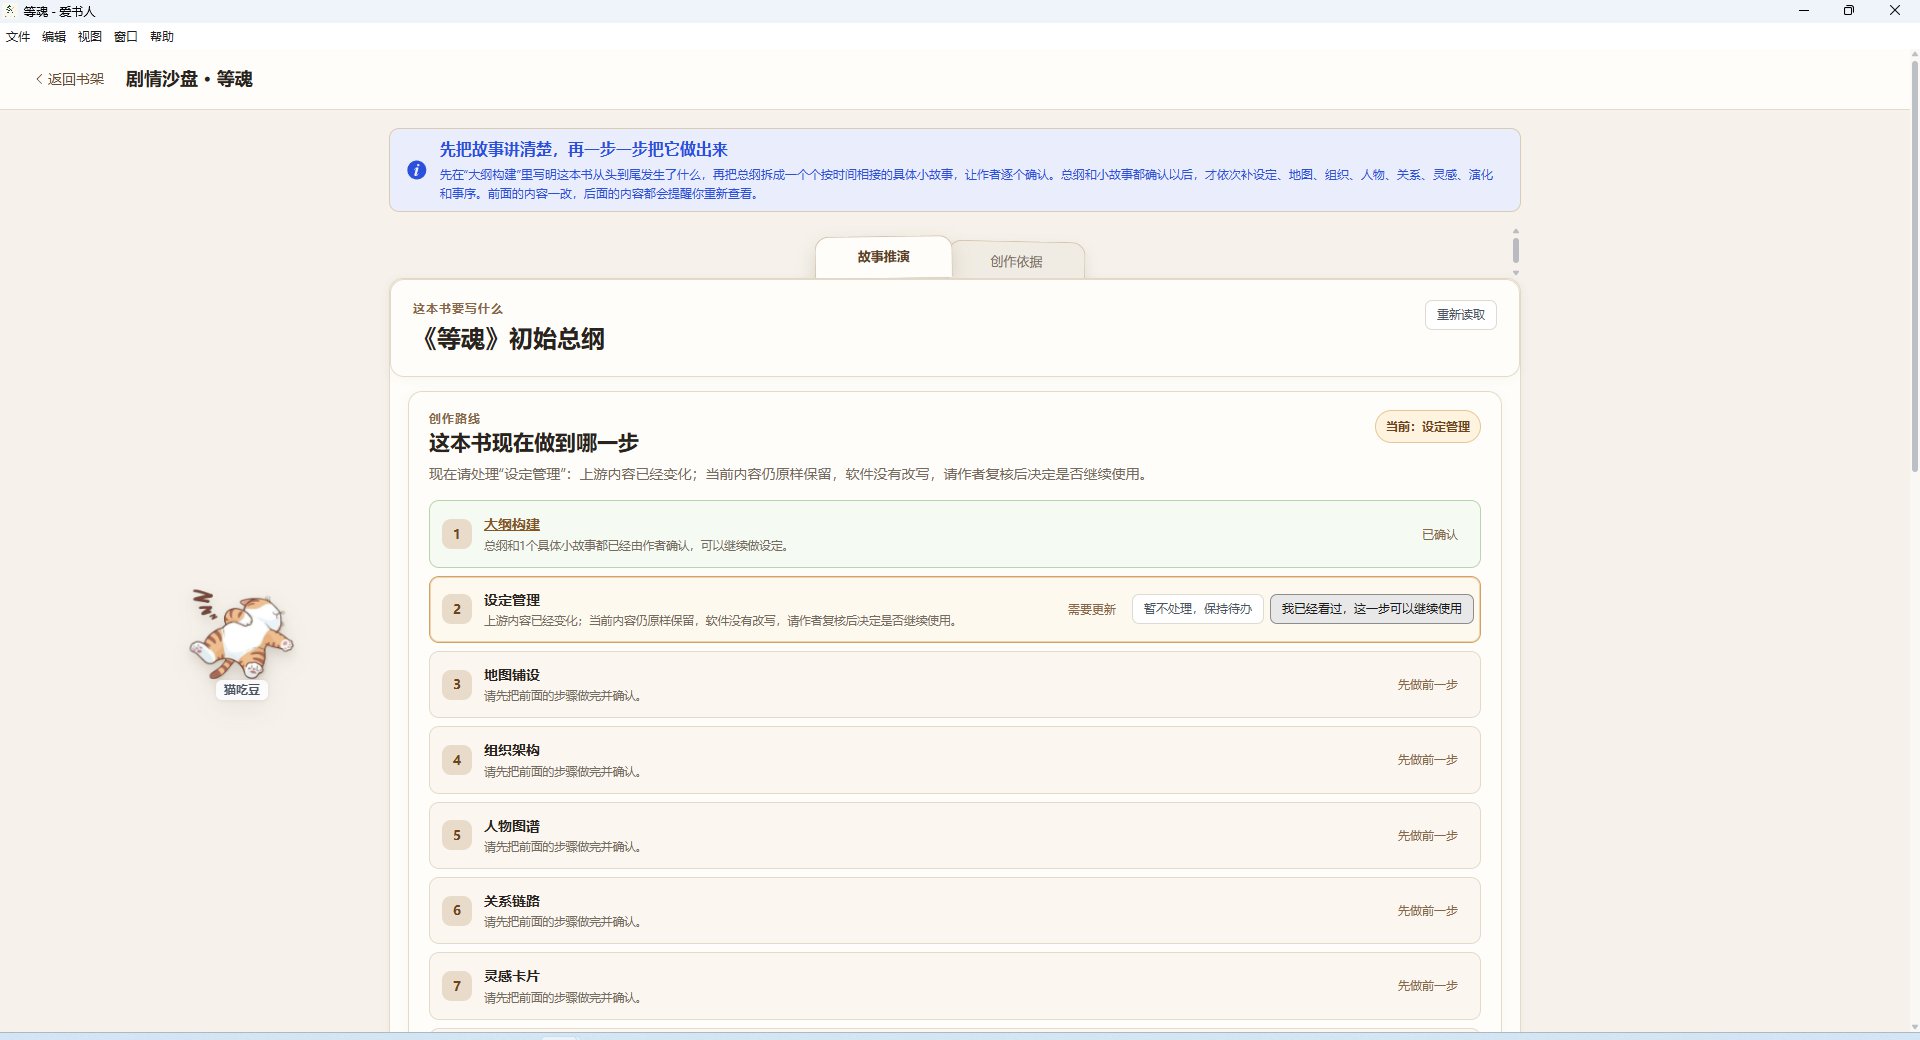Switch to the 故事推演 tab

point(883,257)
